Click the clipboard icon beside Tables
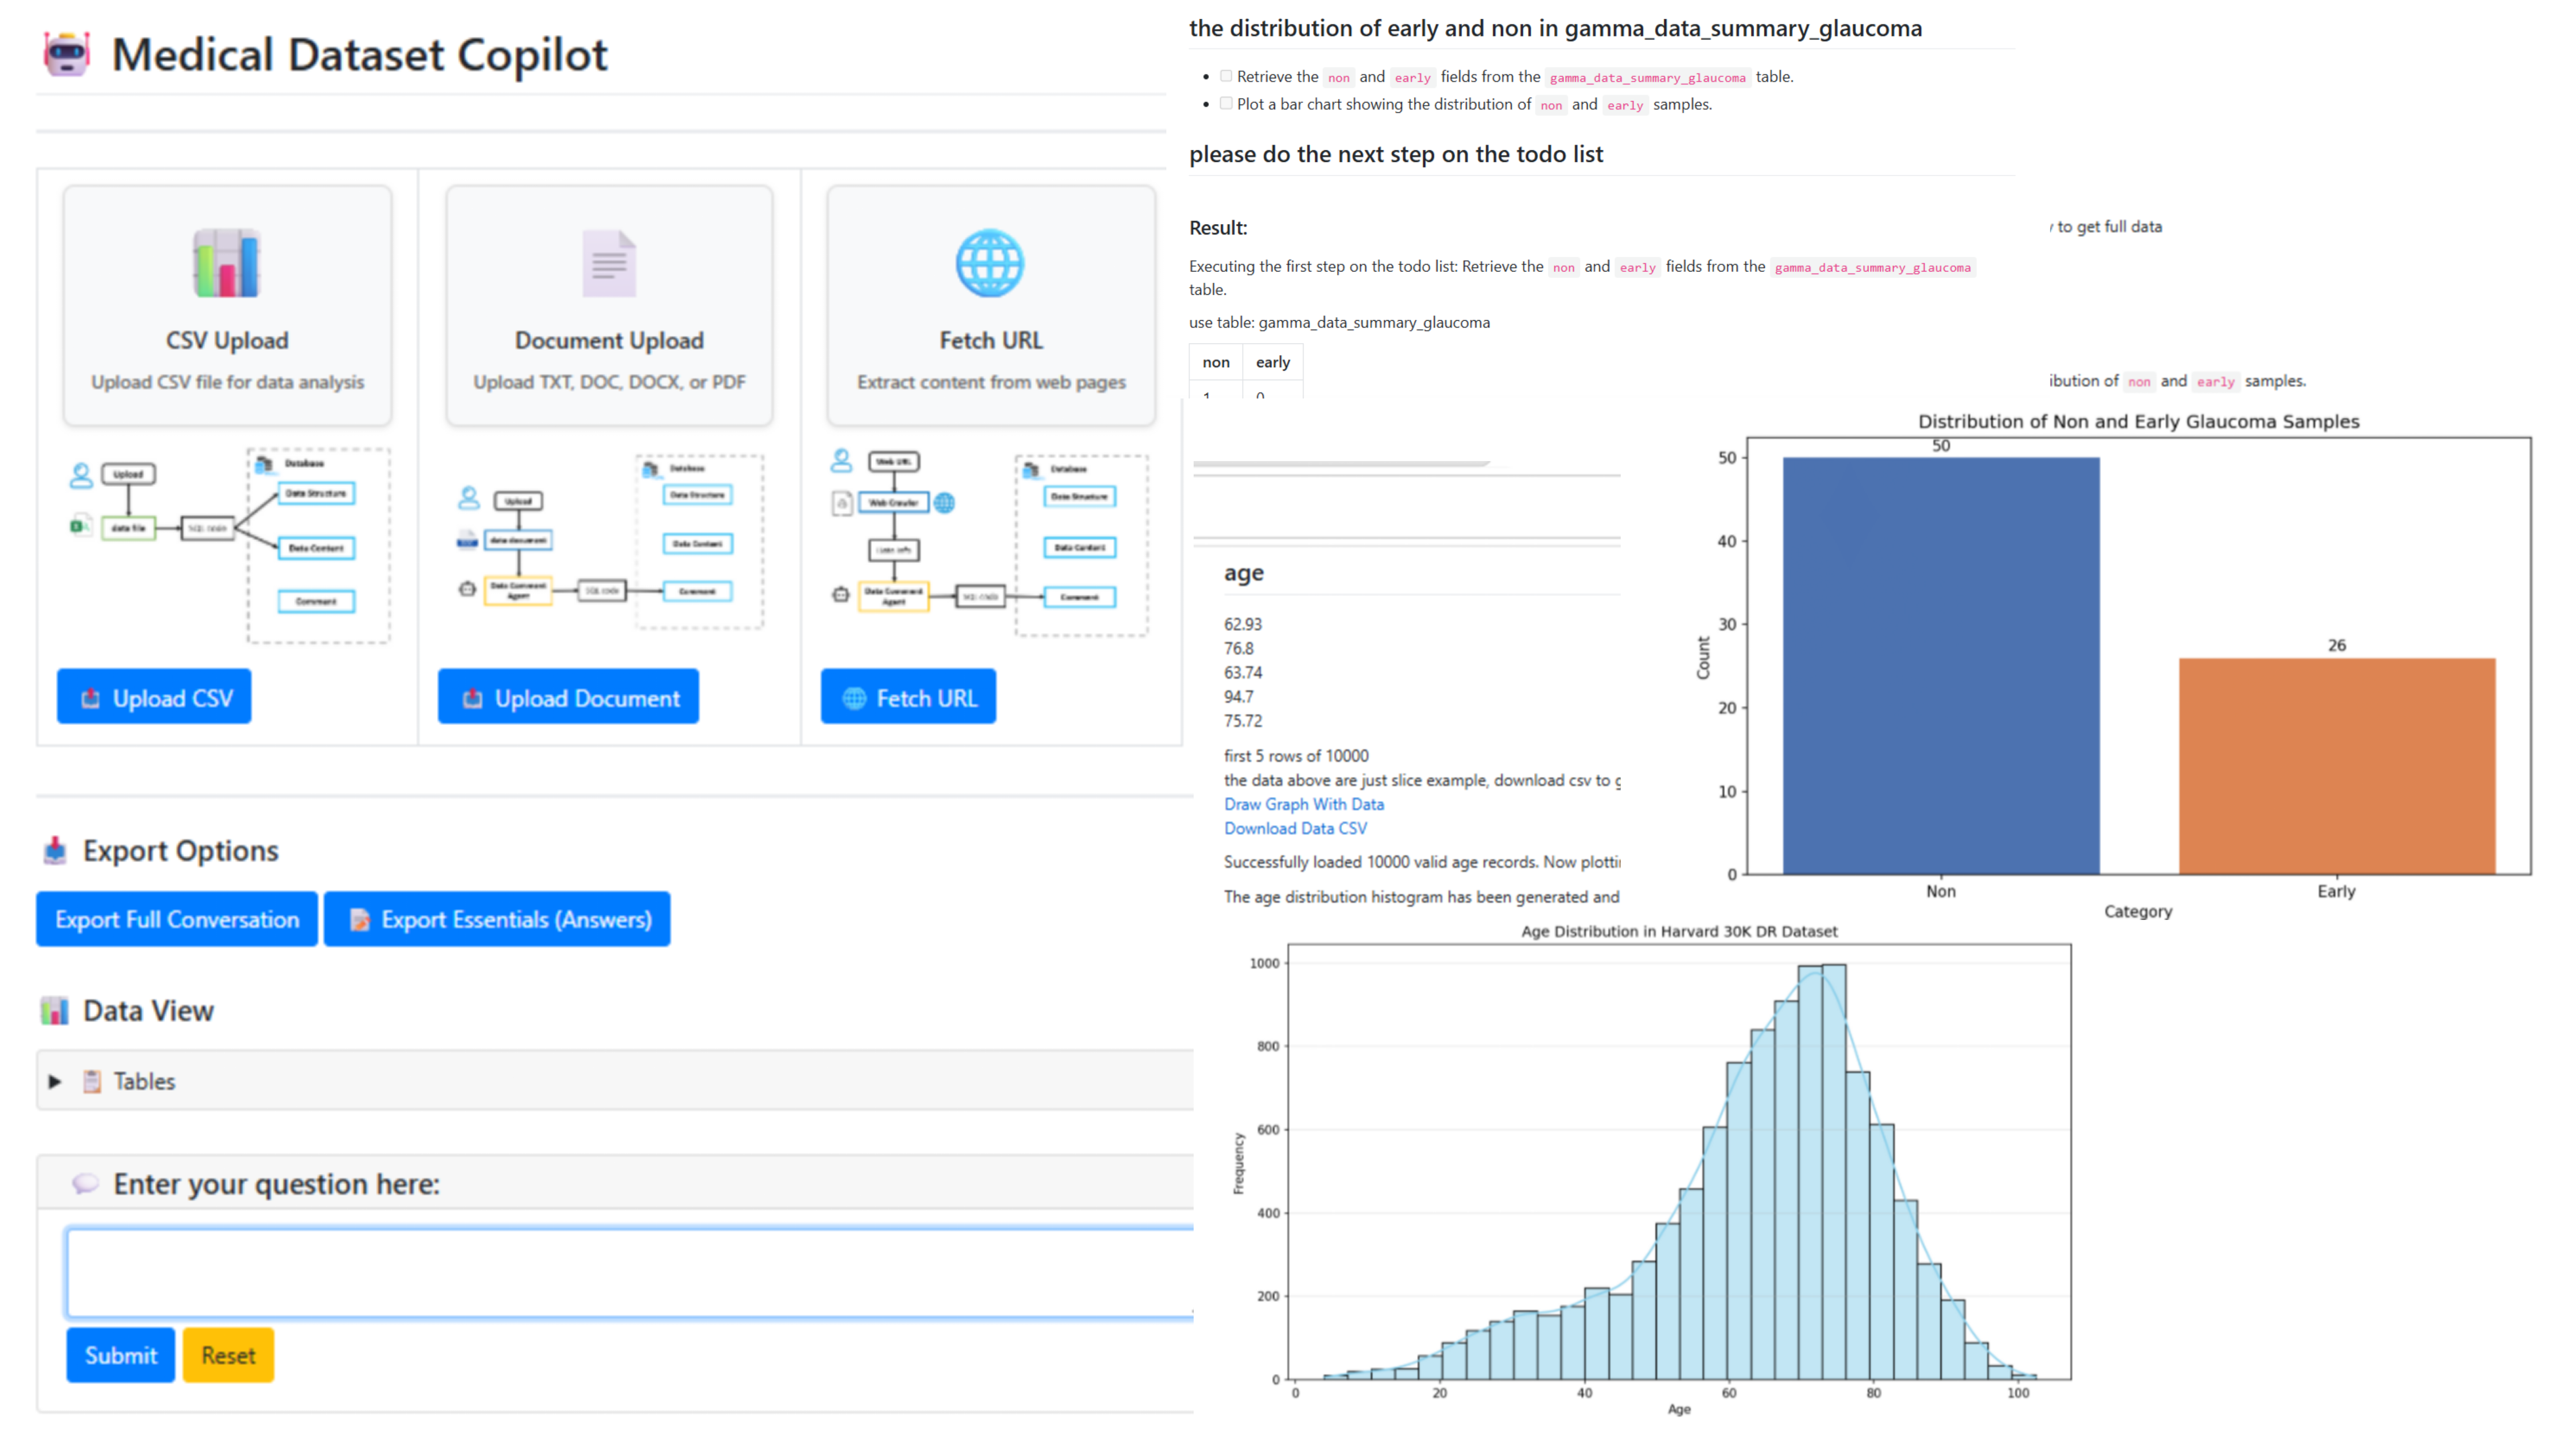2576x1449 pixels. [x=92, y=1081]
